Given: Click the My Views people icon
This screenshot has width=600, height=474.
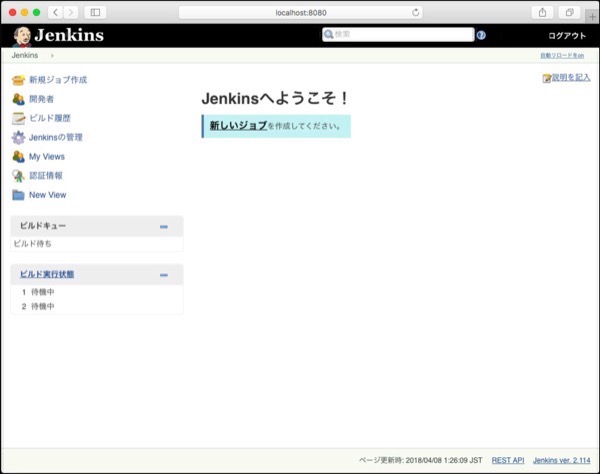Looking at the screenshot, I should pos(18,156).
